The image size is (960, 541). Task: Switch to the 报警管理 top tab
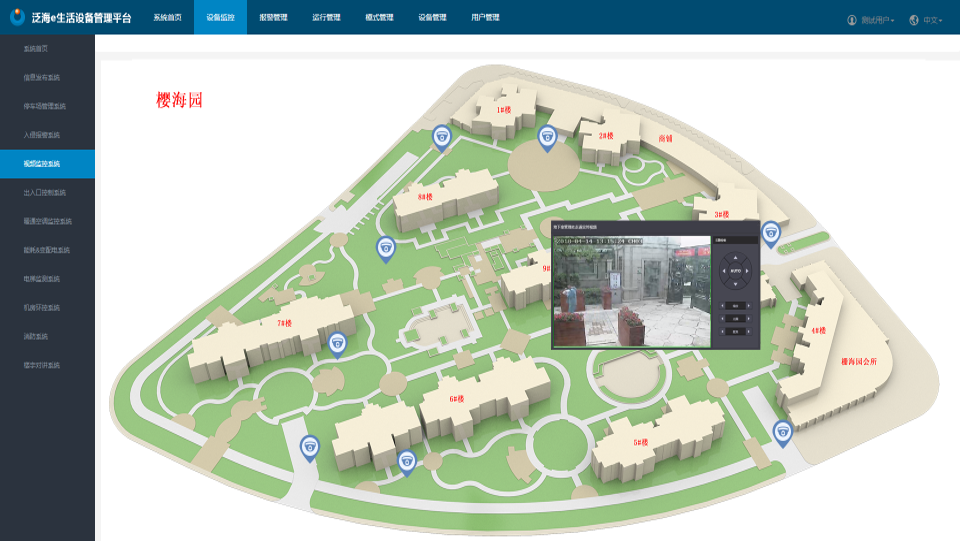point(273,18)
